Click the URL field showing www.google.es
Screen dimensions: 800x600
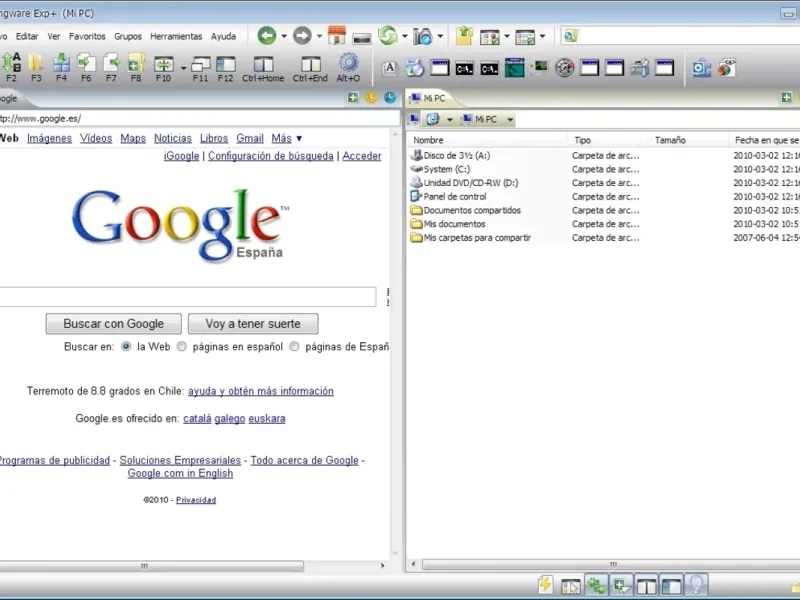coord(199,119)
